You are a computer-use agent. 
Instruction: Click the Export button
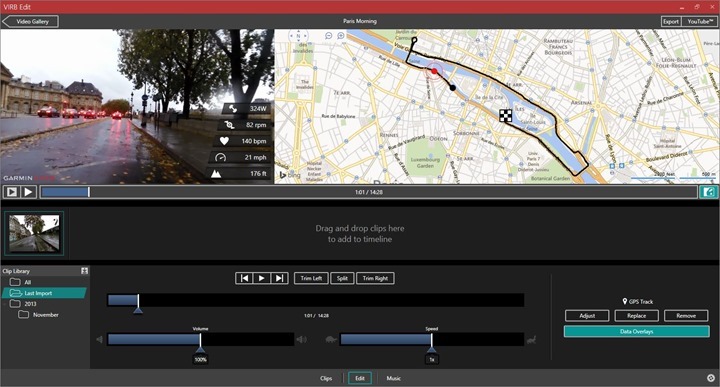[x=671, y=21]
